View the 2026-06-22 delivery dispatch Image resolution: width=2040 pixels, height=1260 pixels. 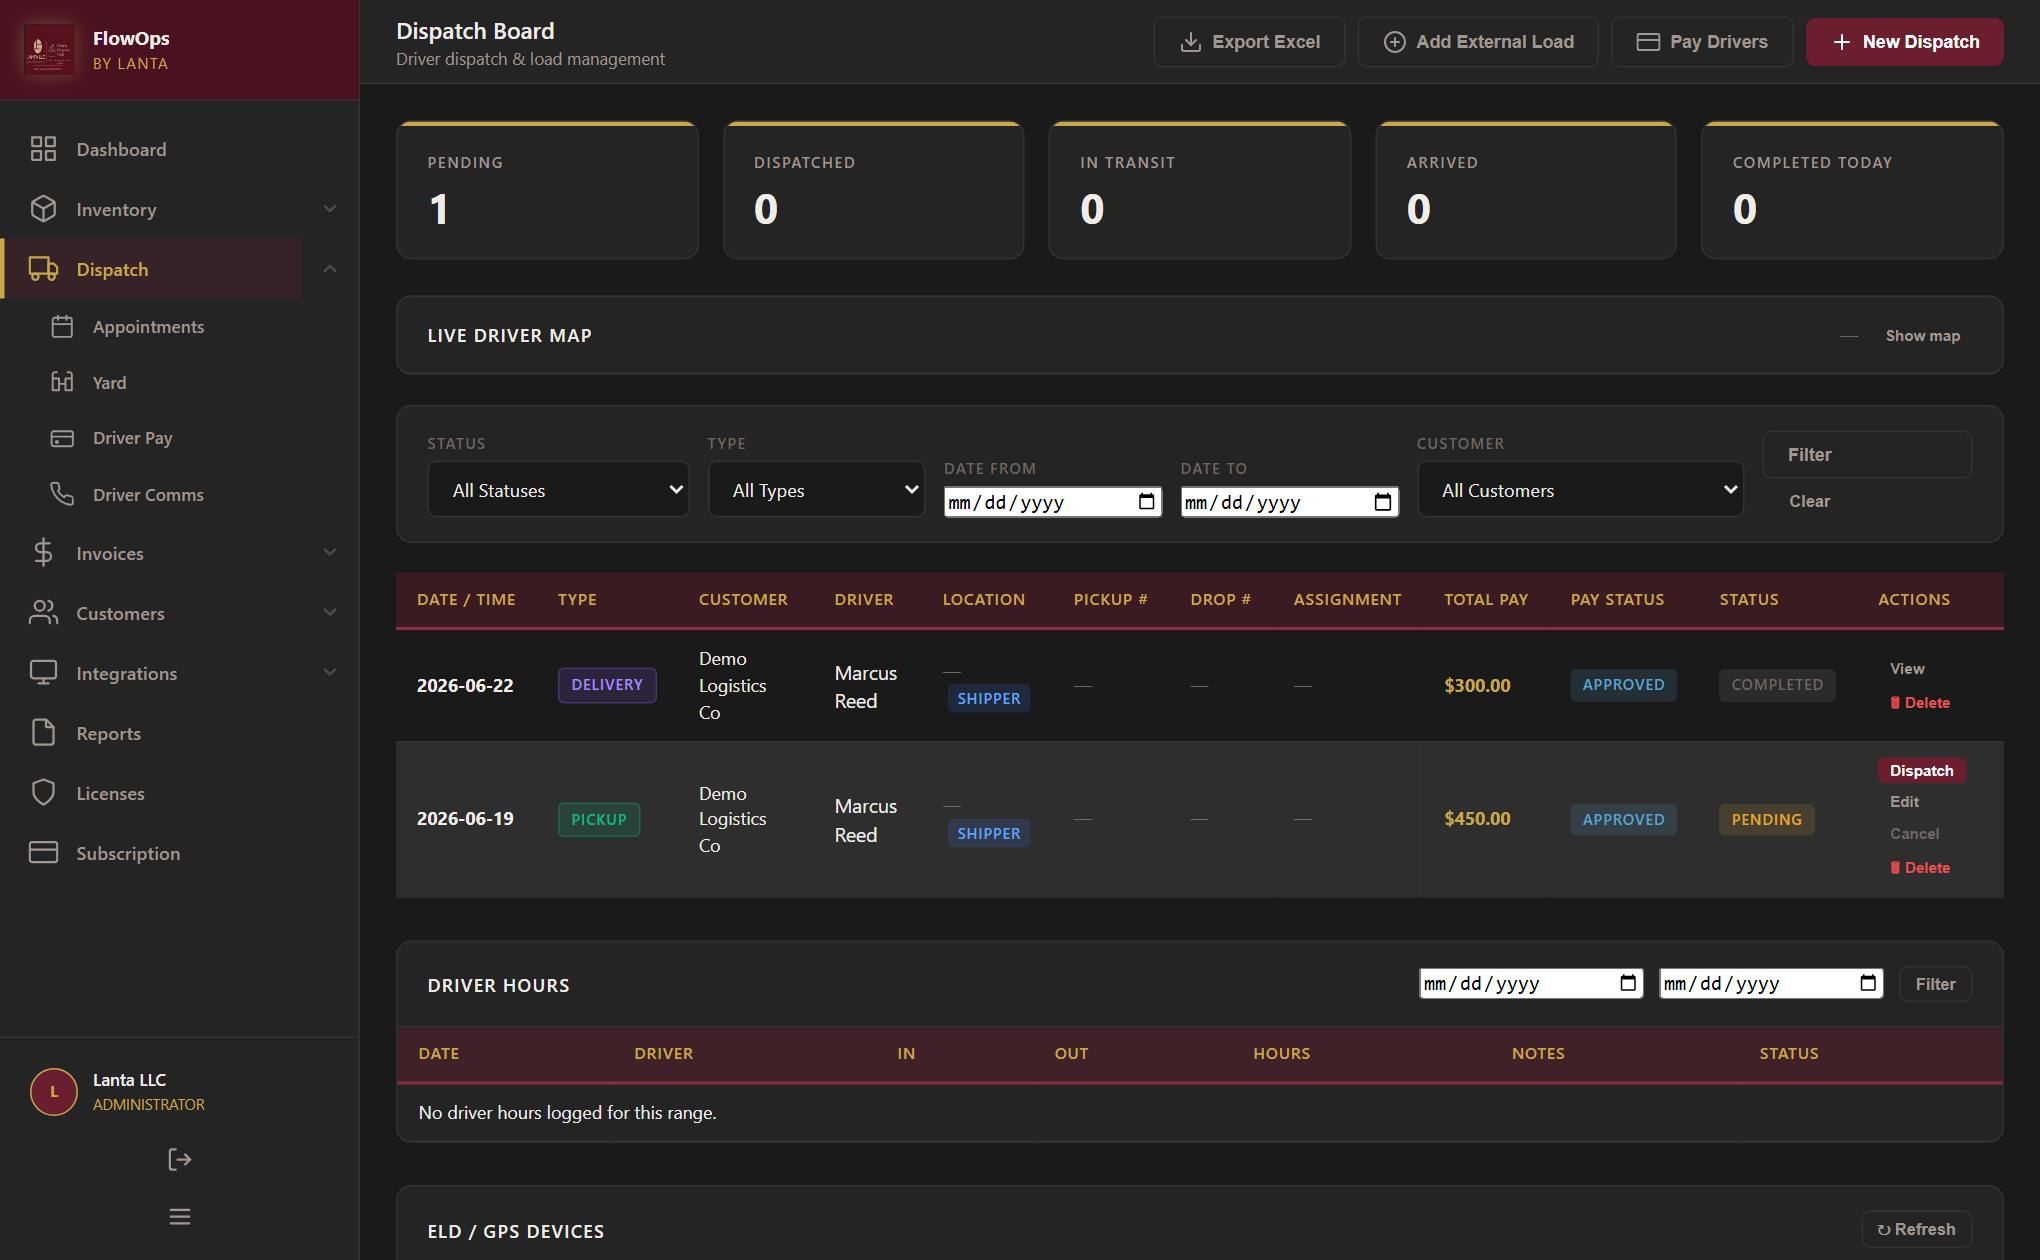pyautogui.click(x=1906, y=669)
